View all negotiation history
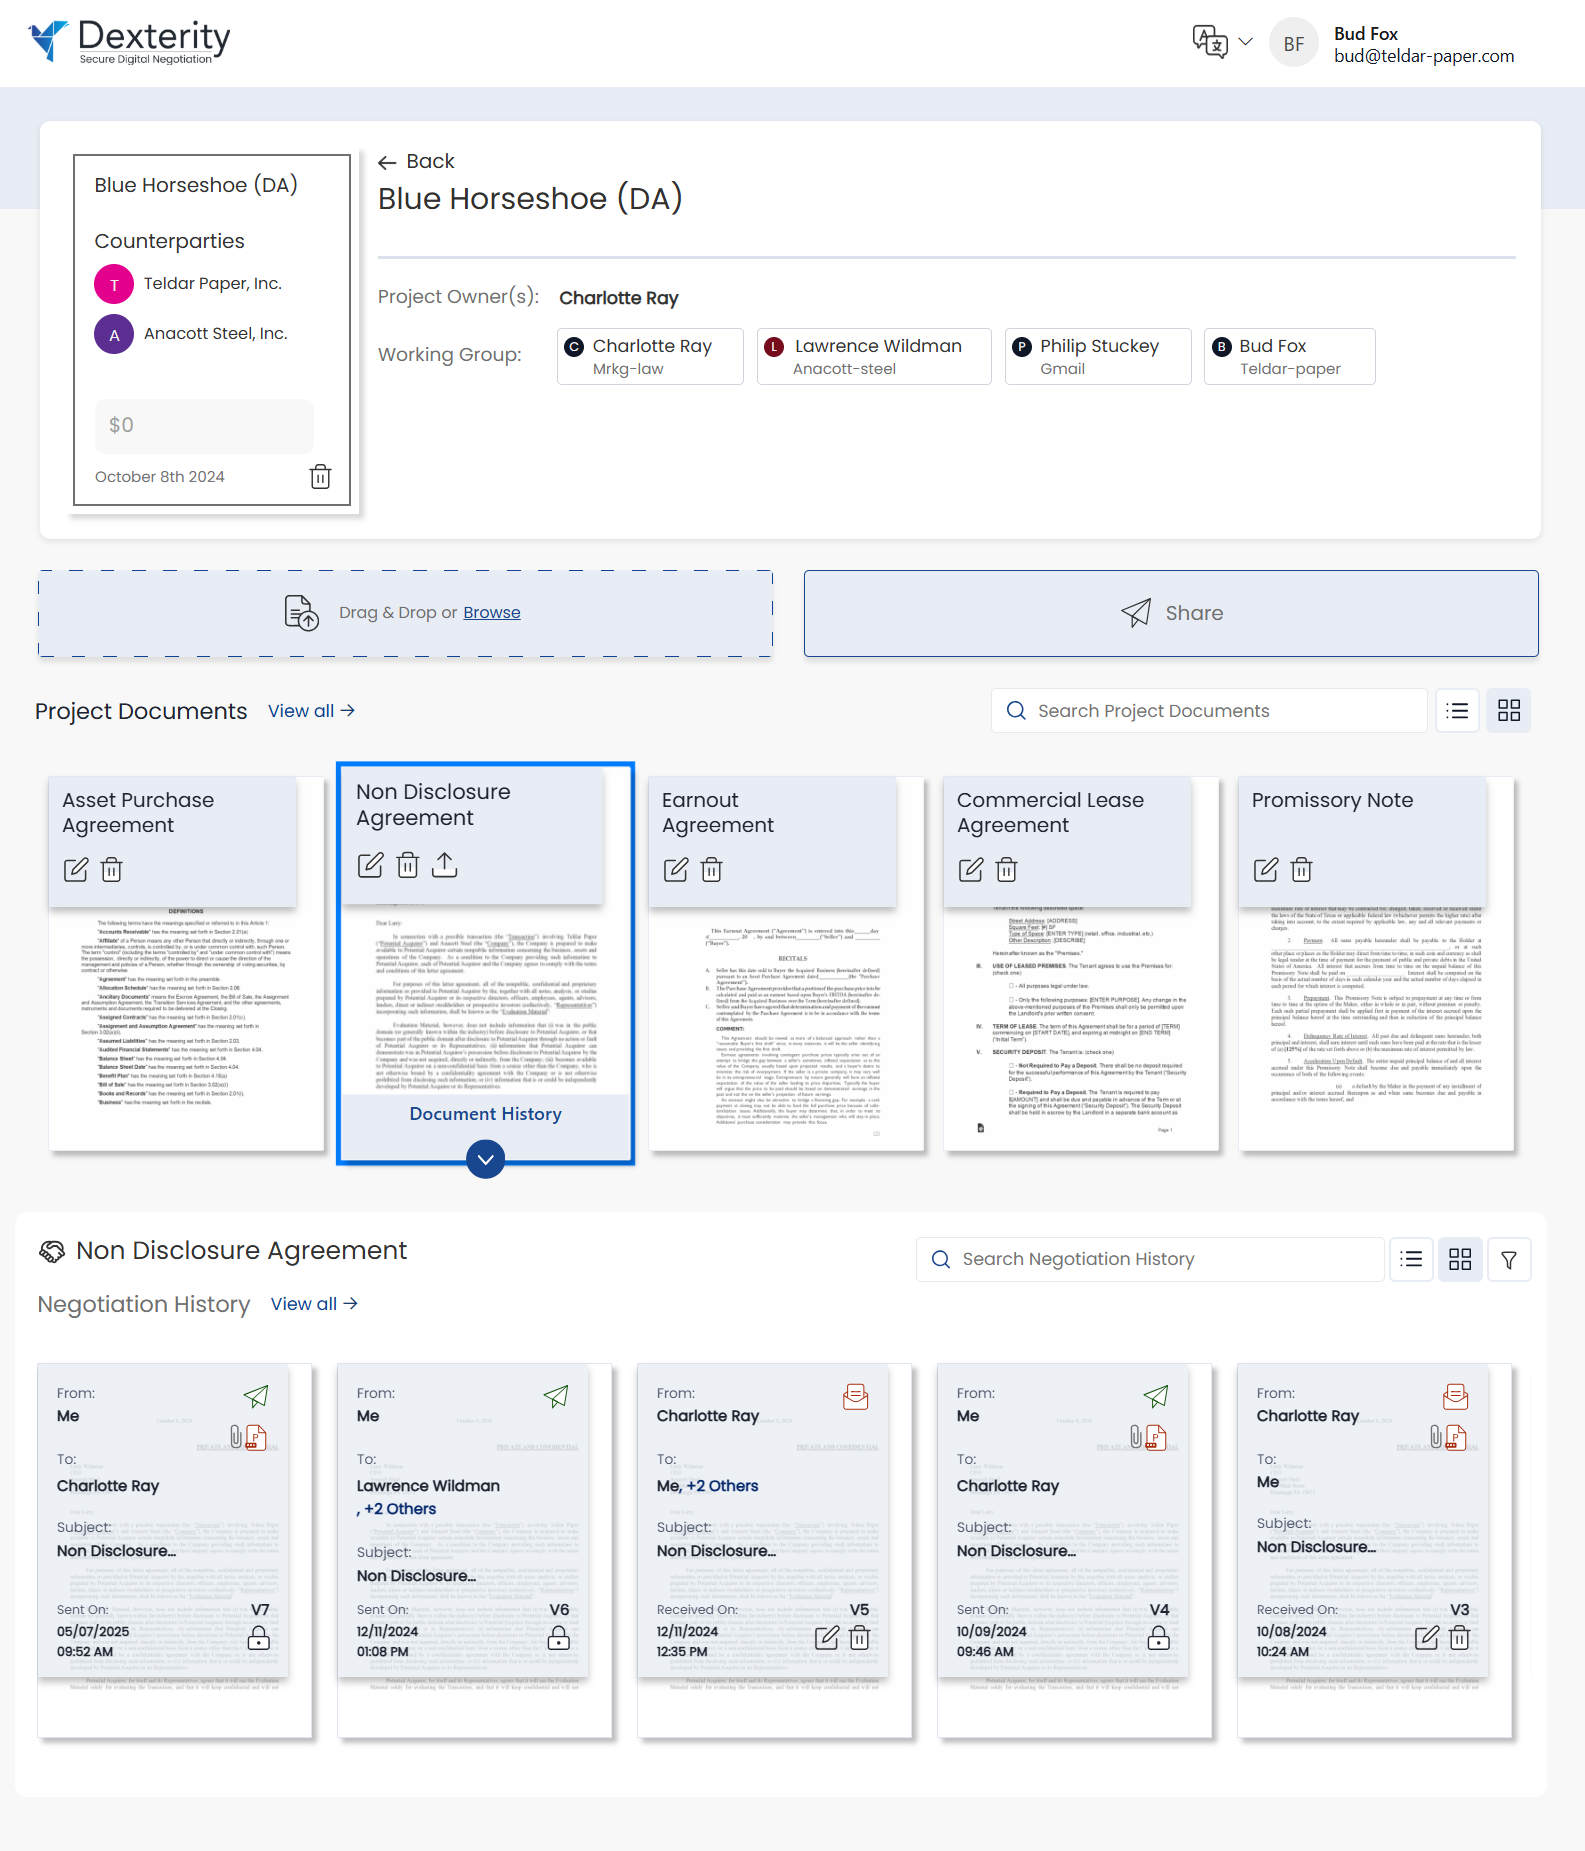The height and width of the screenshot is (1851, 1585). pyautogui.click(x=314, y=1304)
